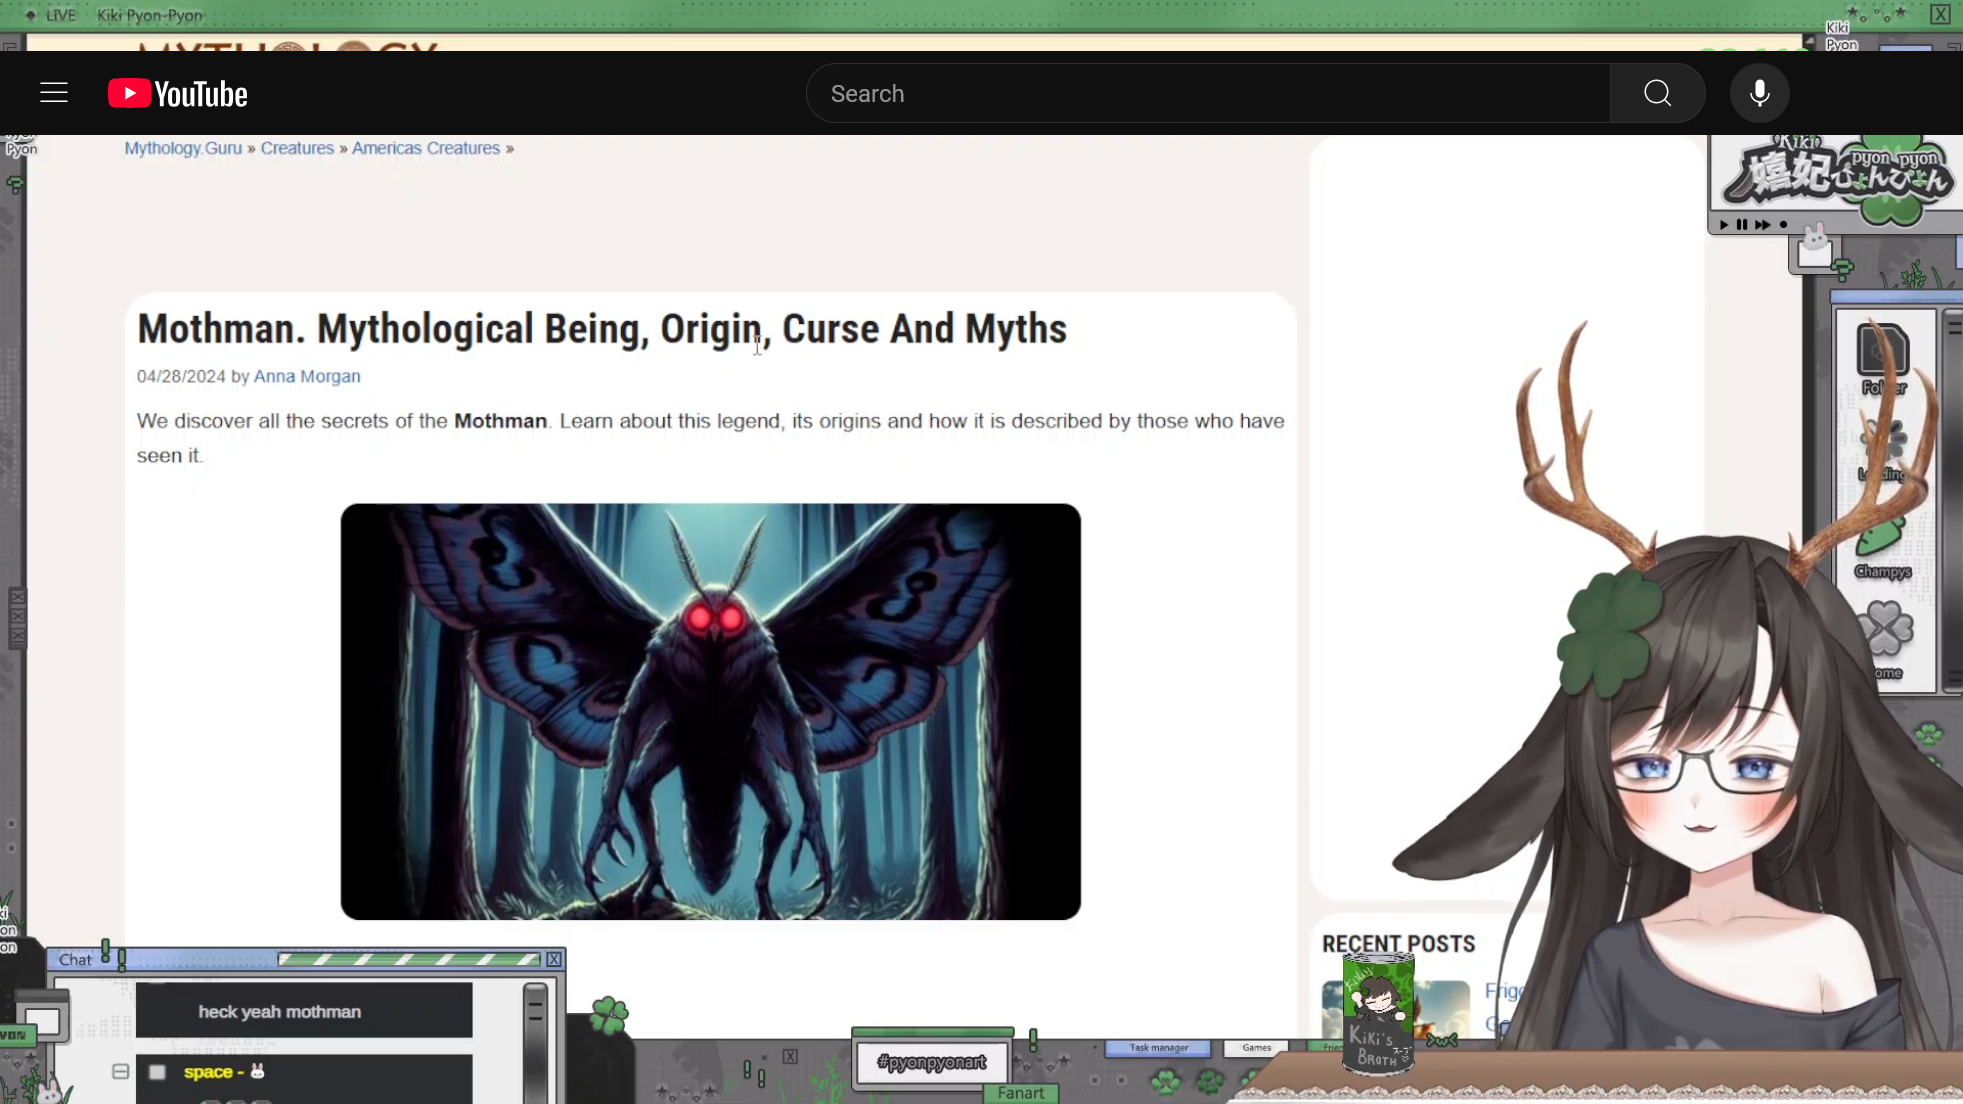
Task: Open the YouTube hamburger guide menu
Action: (x=54, y=93)
